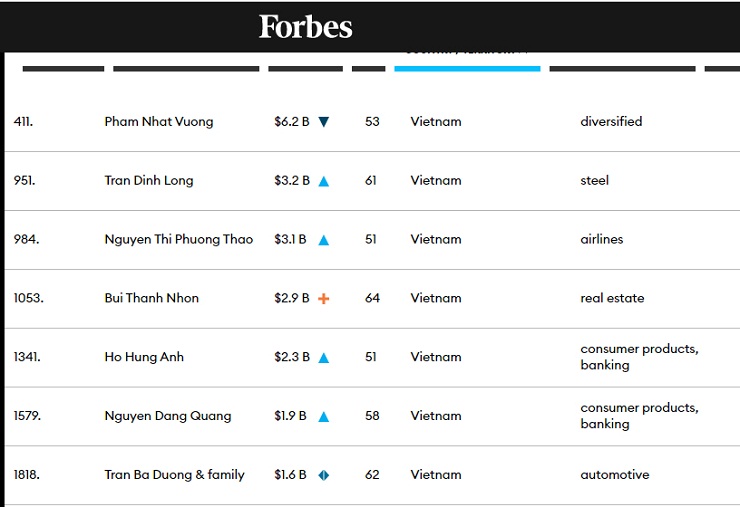Click the down arrow beside $6.2 B
The image size is (740, 507).
point(323,122)
